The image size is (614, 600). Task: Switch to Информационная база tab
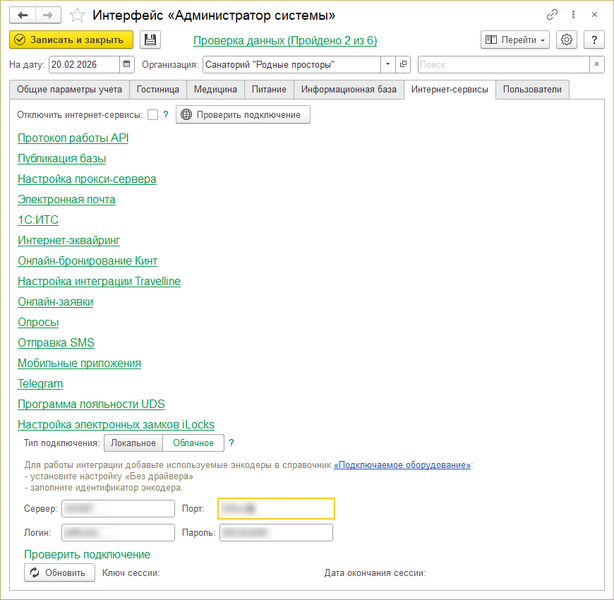(349, 90)
